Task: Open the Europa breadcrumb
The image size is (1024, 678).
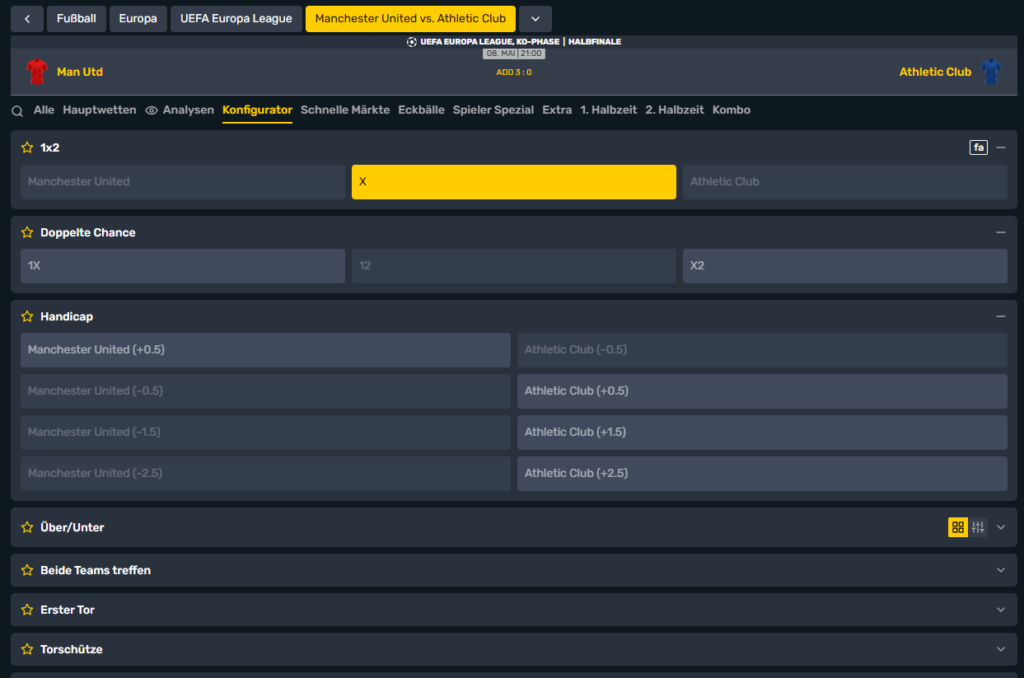Action: point(138,19)
